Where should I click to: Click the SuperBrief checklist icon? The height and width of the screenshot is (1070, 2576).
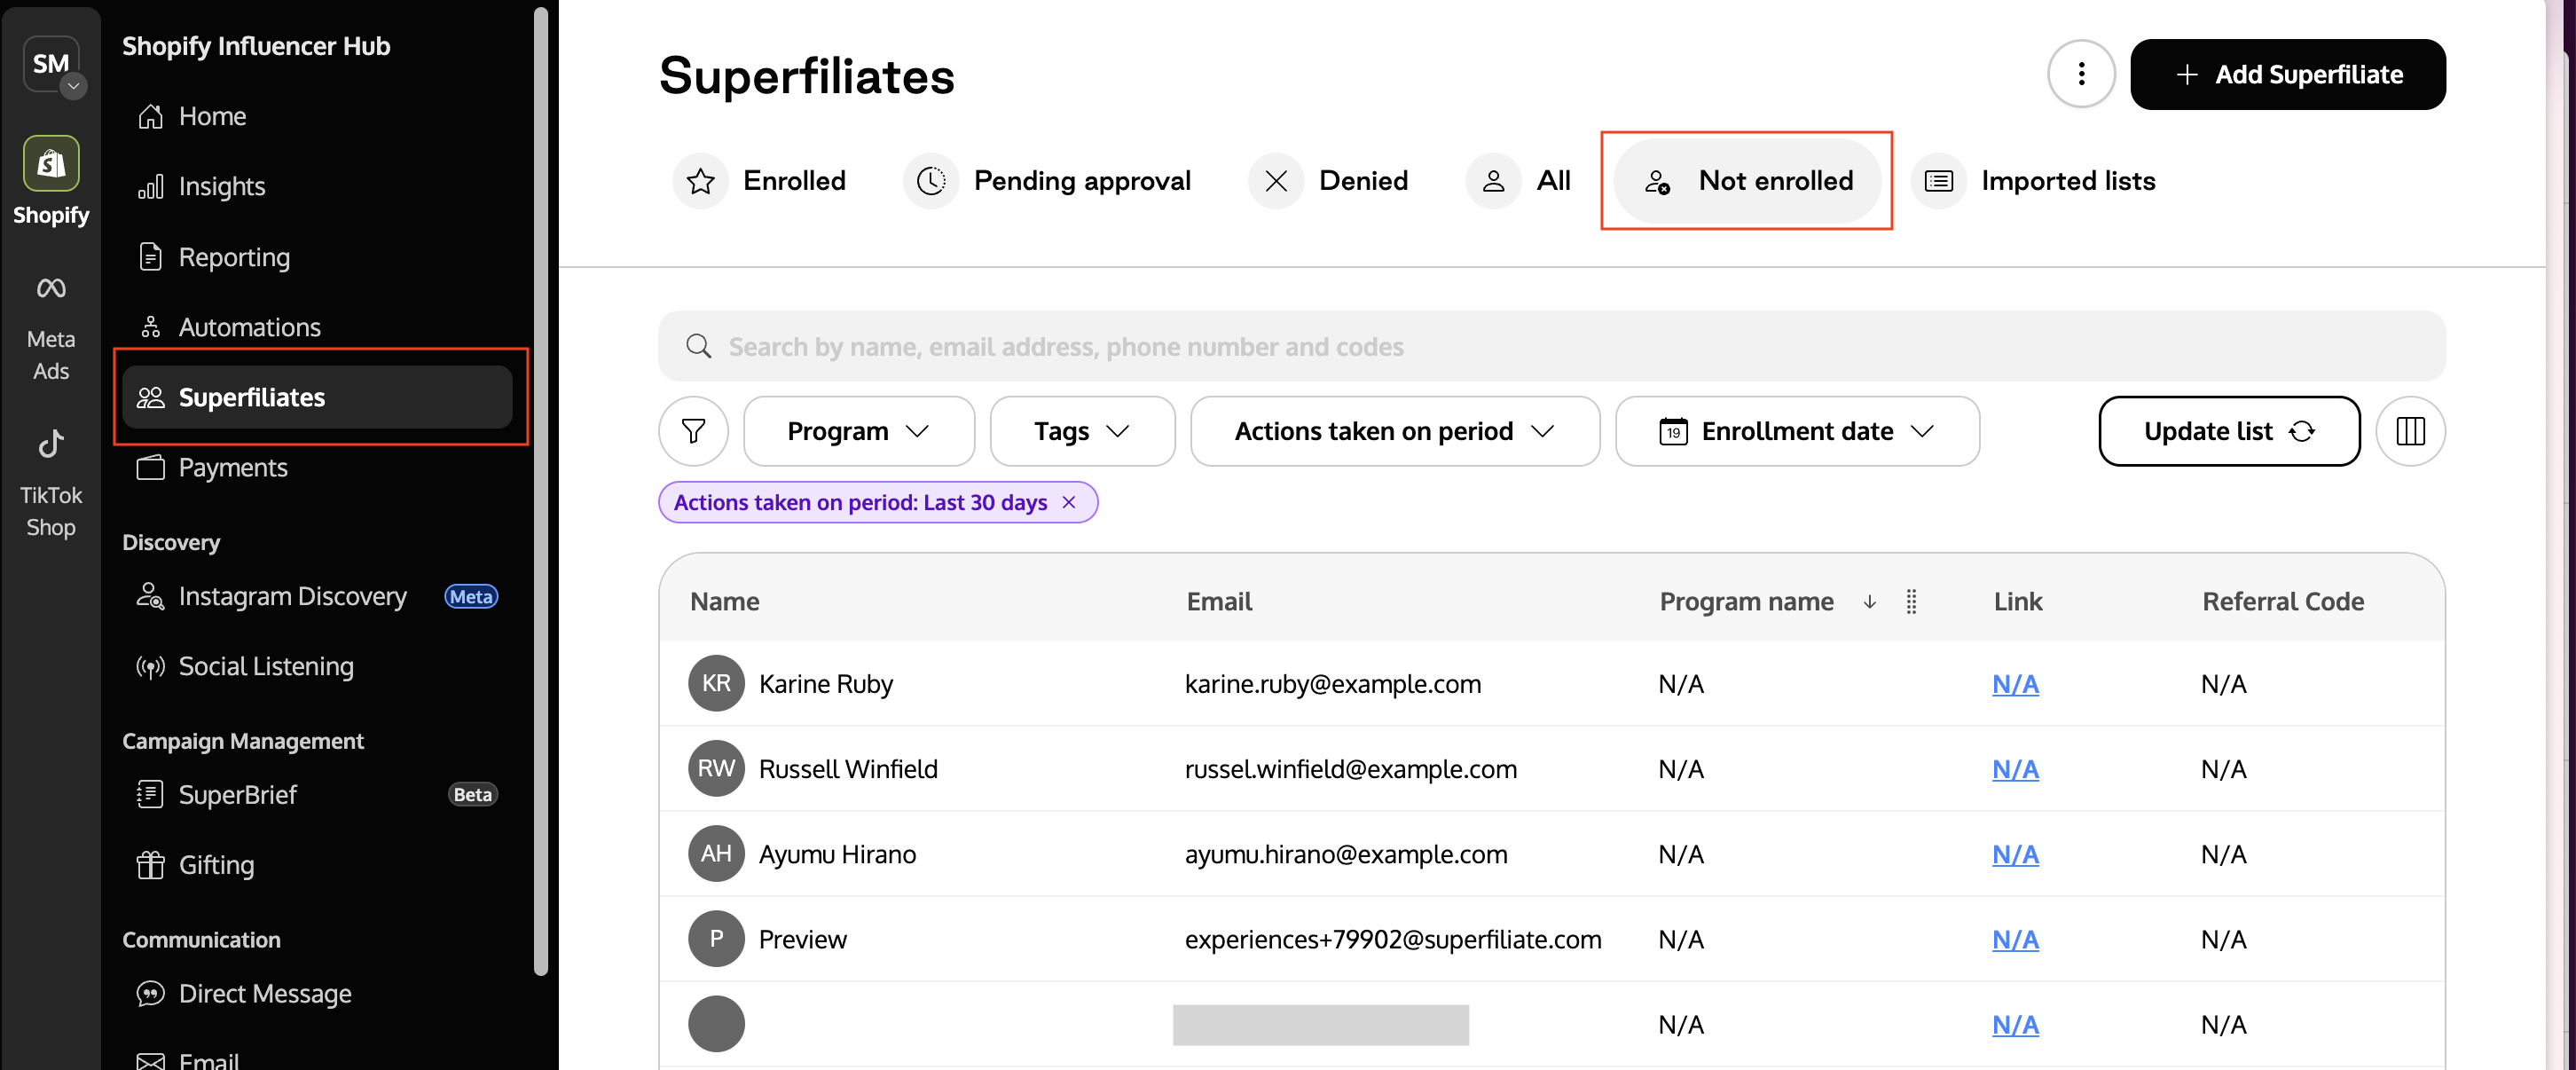click(x=150, y=794)
